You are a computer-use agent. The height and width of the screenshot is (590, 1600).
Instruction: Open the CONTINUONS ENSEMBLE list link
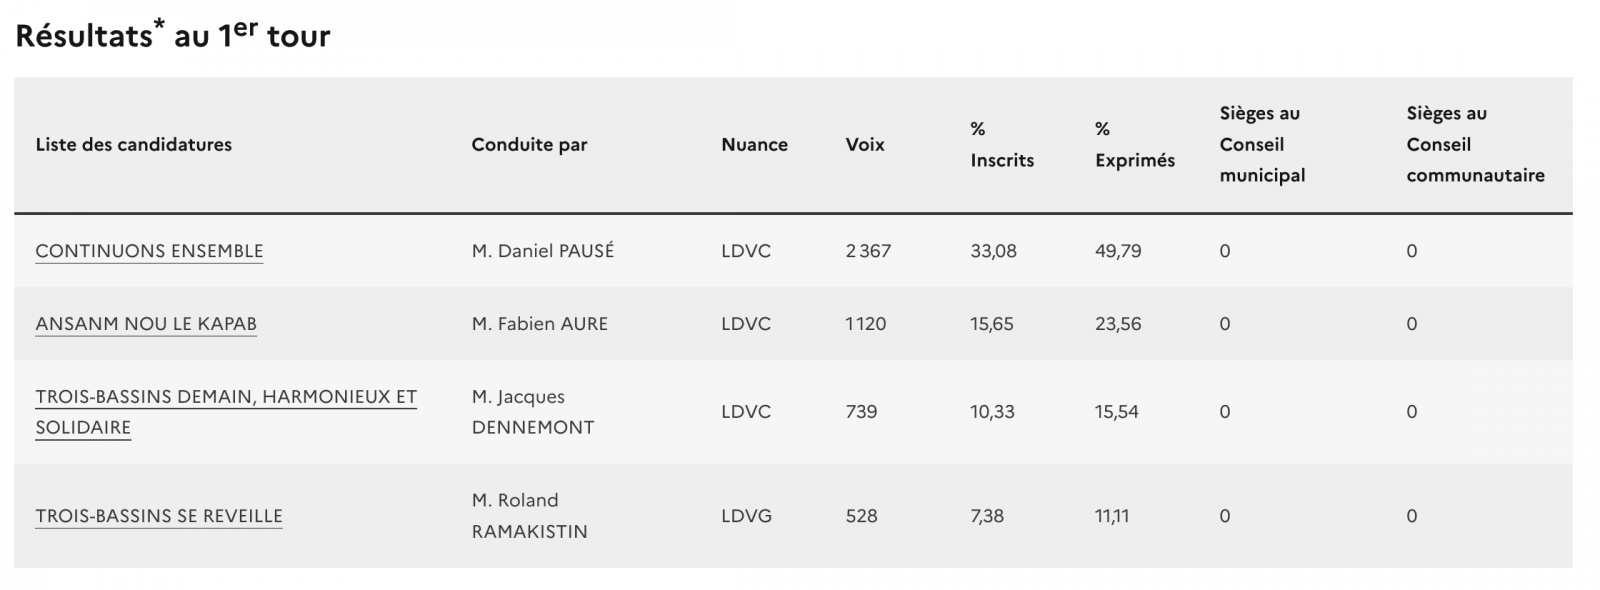[149, 251]
